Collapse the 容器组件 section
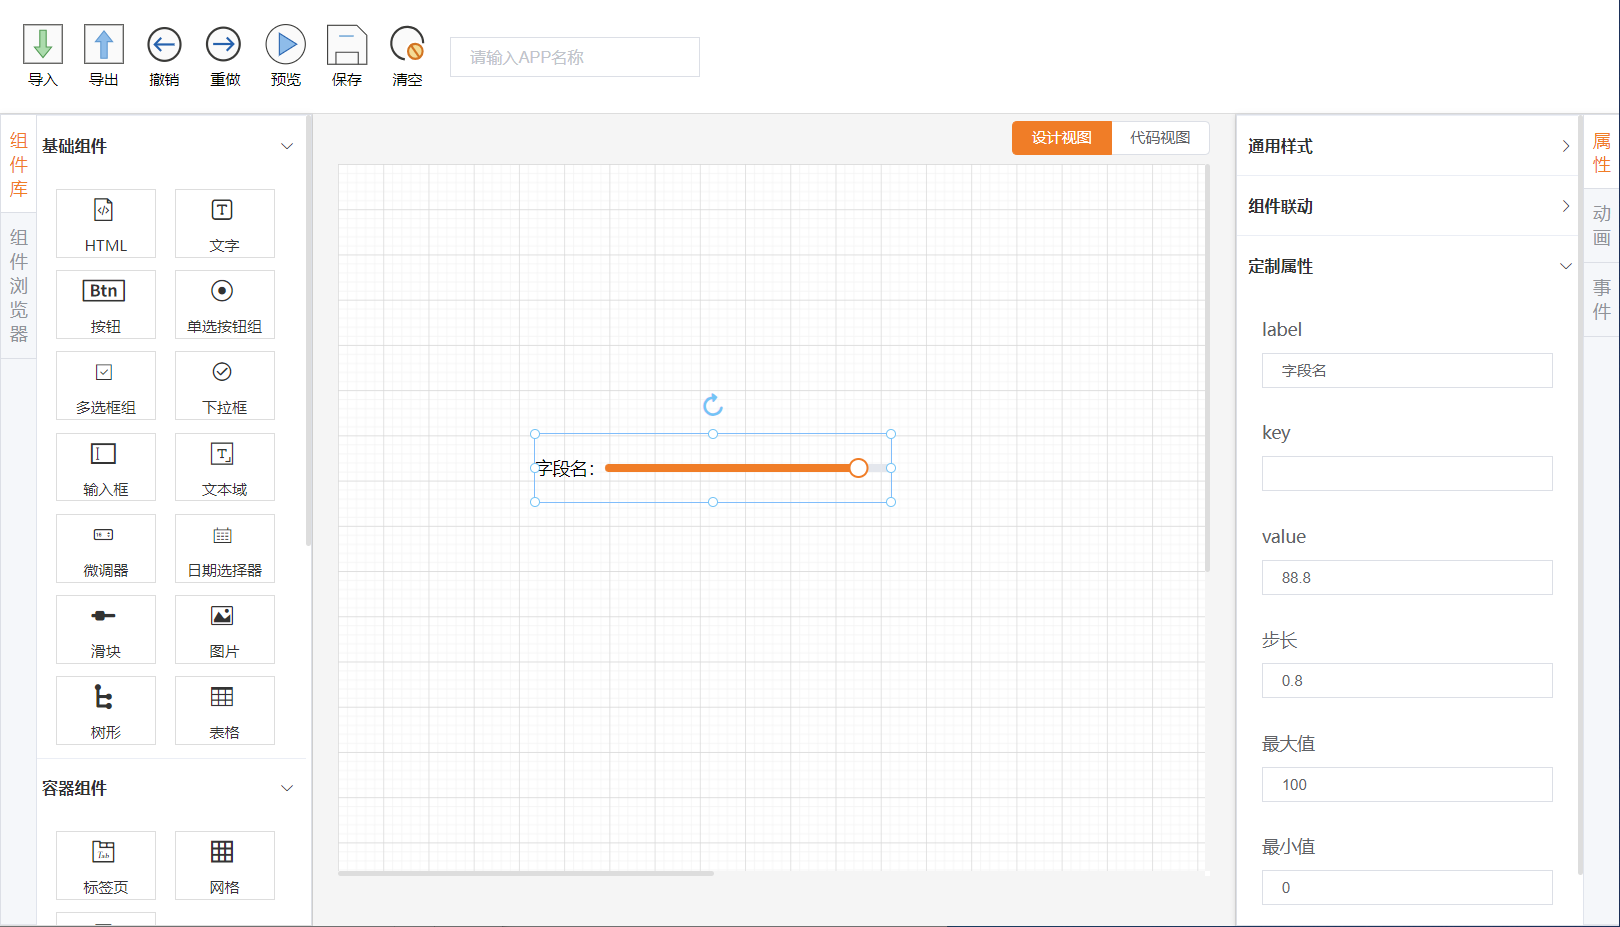1620x927 pixels. 287,788
